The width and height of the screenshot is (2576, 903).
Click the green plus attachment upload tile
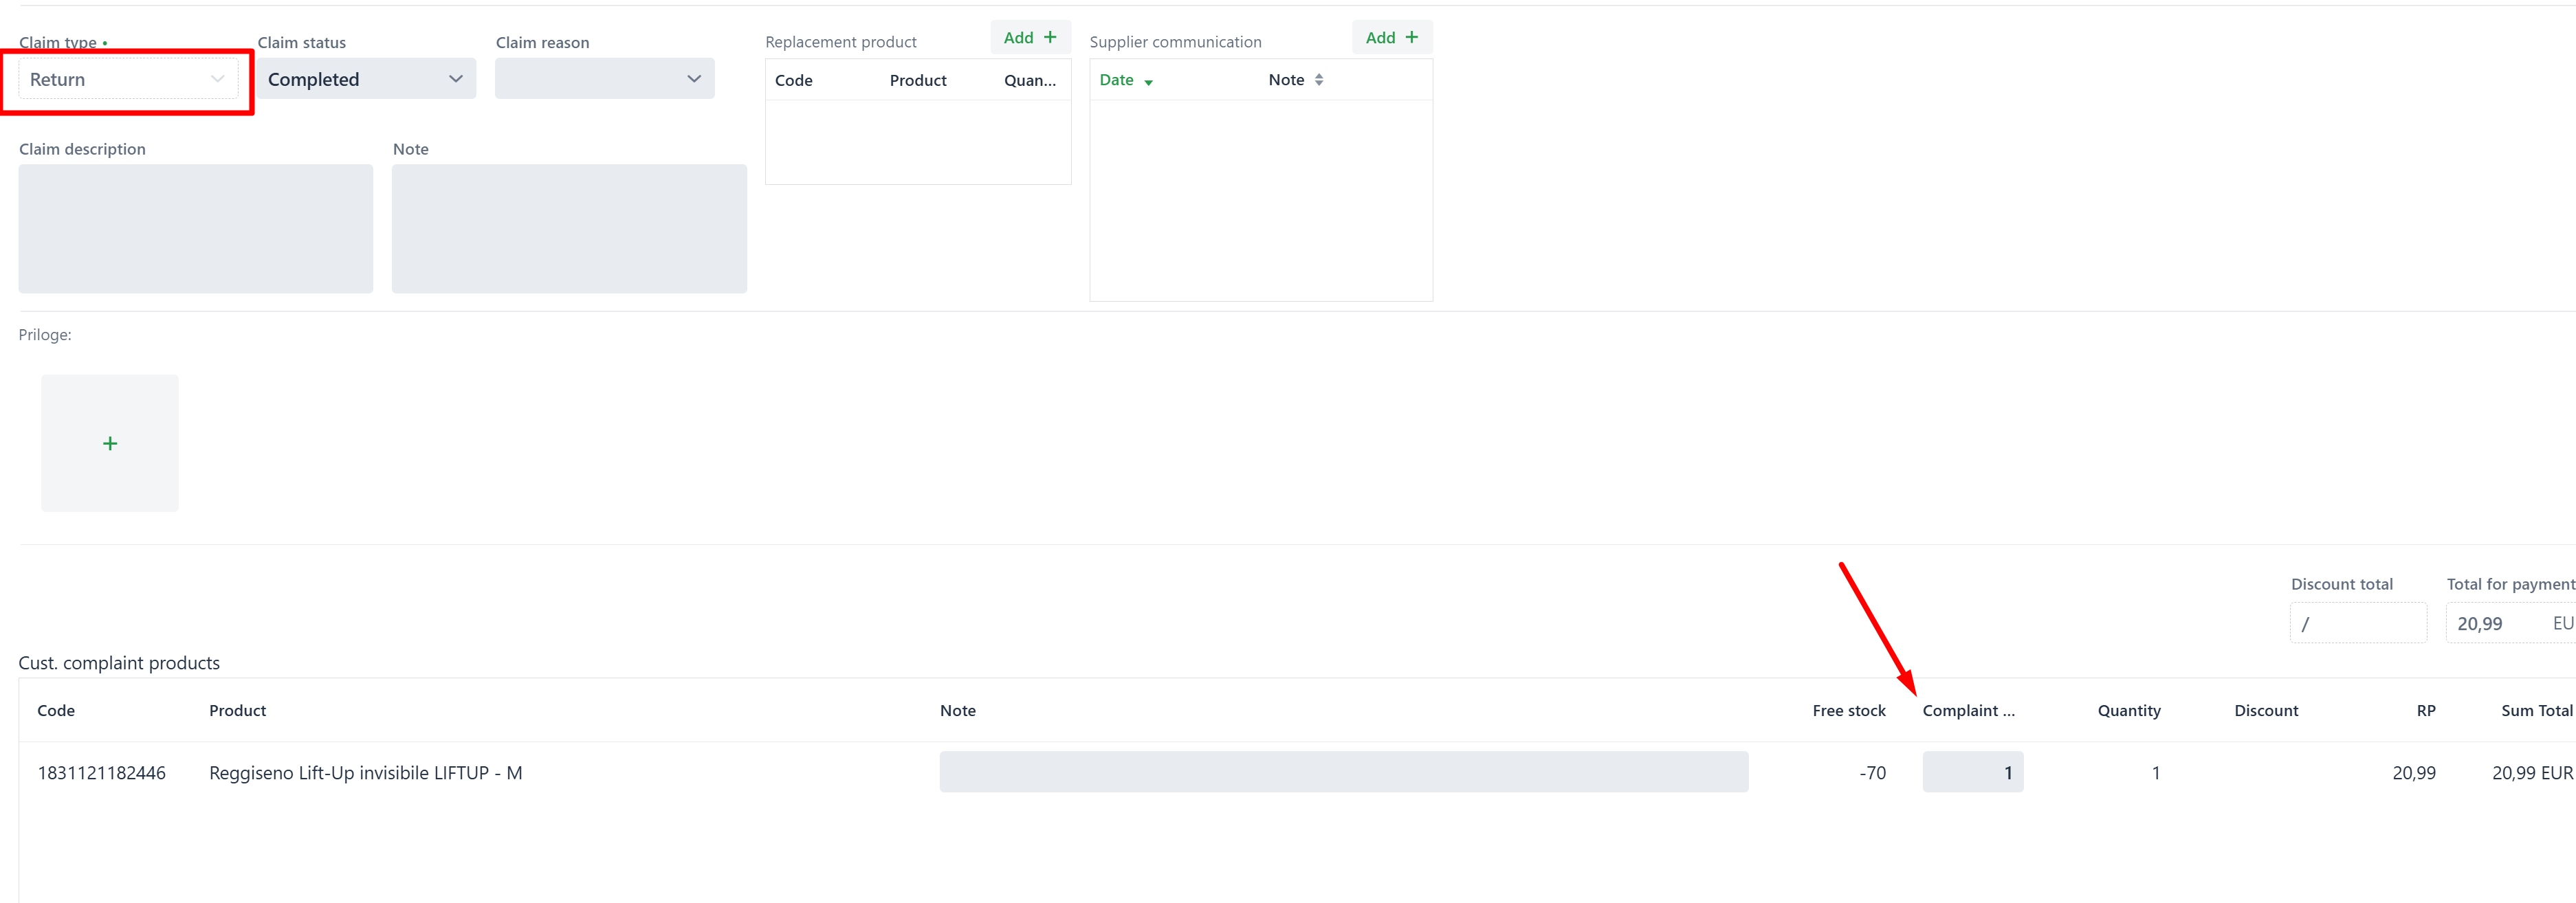[x=110, y=443]
